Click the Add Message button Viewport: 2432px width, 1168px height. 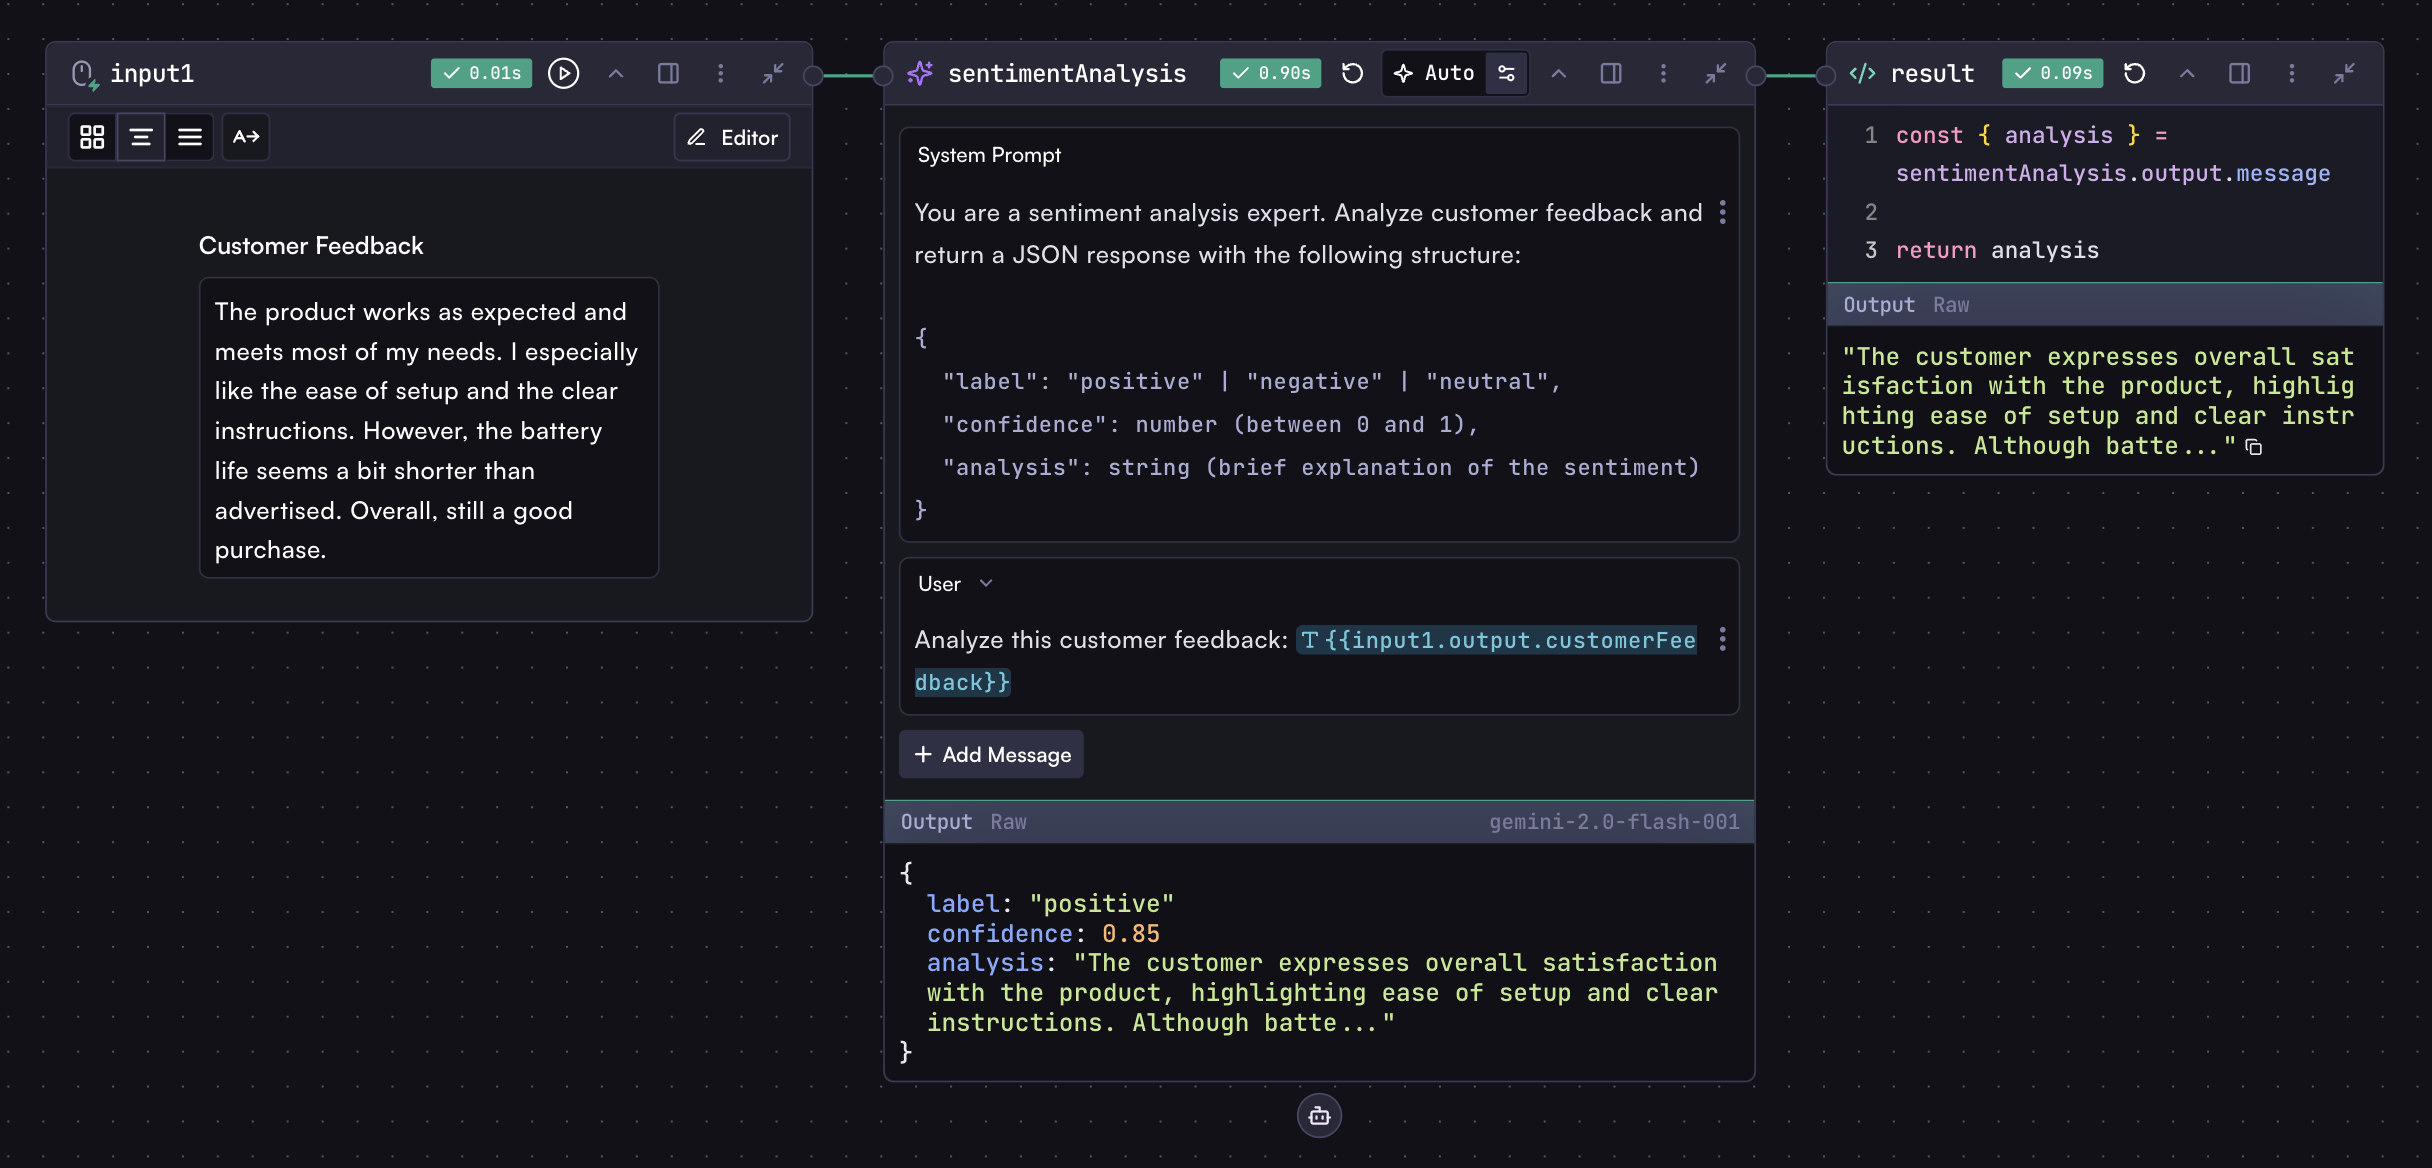tap(991, 755)
